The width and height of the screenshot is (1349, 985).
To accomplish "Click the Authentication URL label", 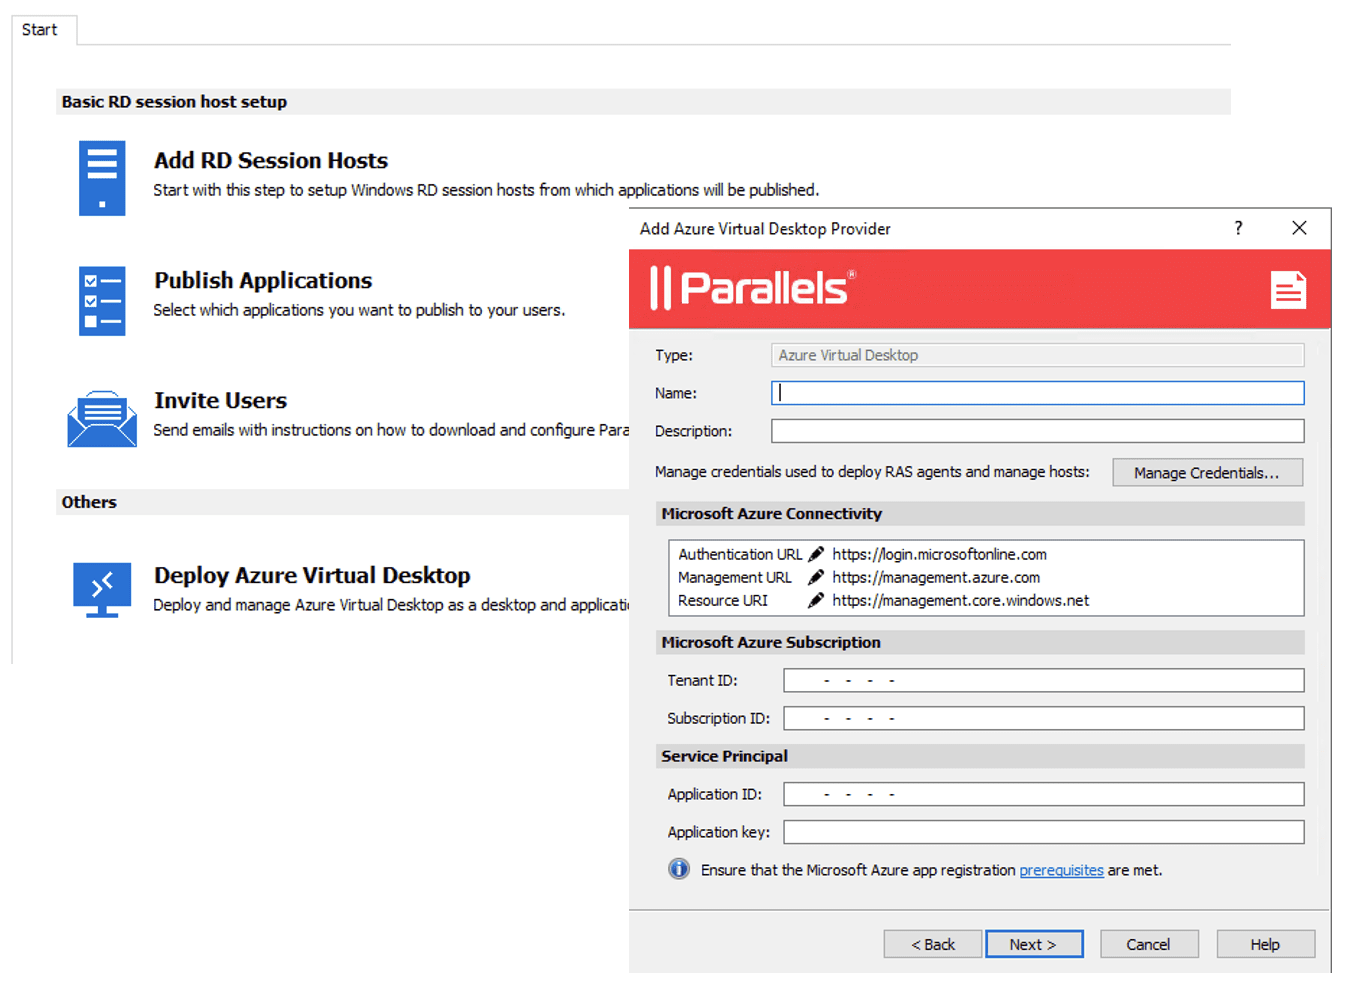I will tap(740, 554).
